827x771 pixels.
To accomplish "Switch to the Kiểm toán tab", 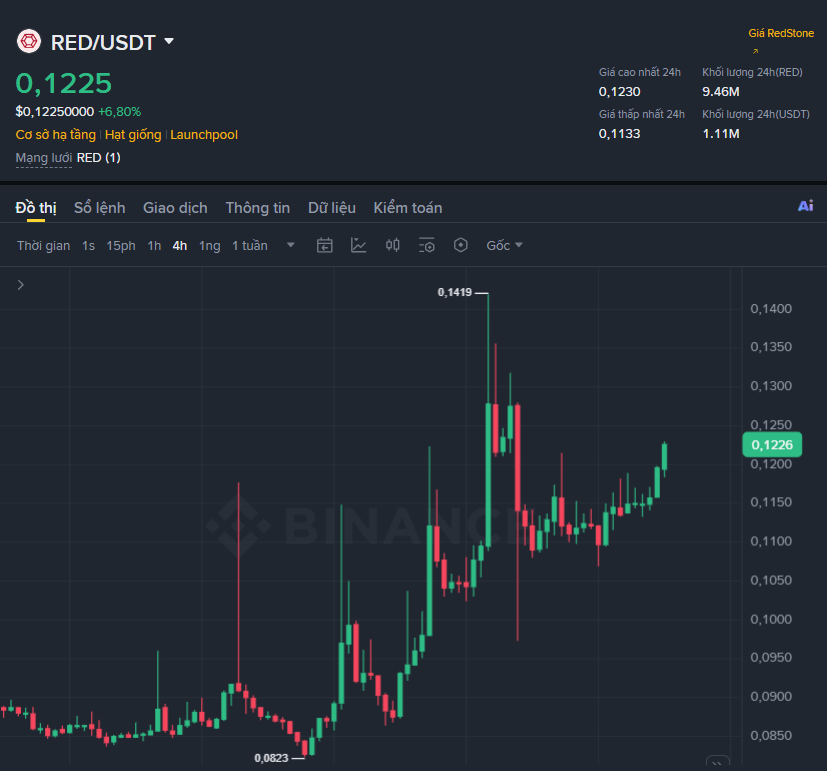I will click(x=408, y=208).
